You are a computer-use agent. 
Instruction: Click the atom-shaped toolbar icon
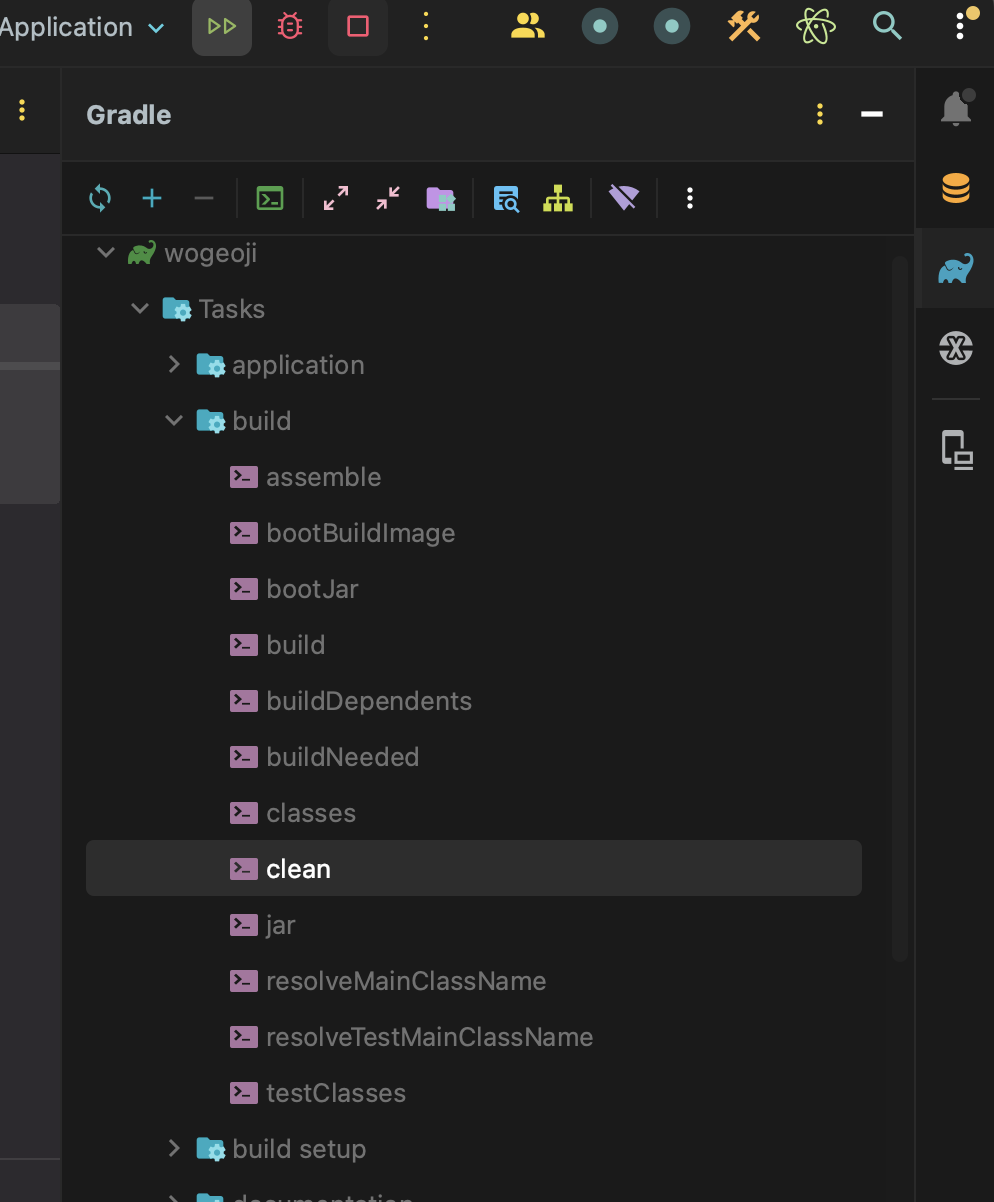pyautogui.click(x=816, y=27)
